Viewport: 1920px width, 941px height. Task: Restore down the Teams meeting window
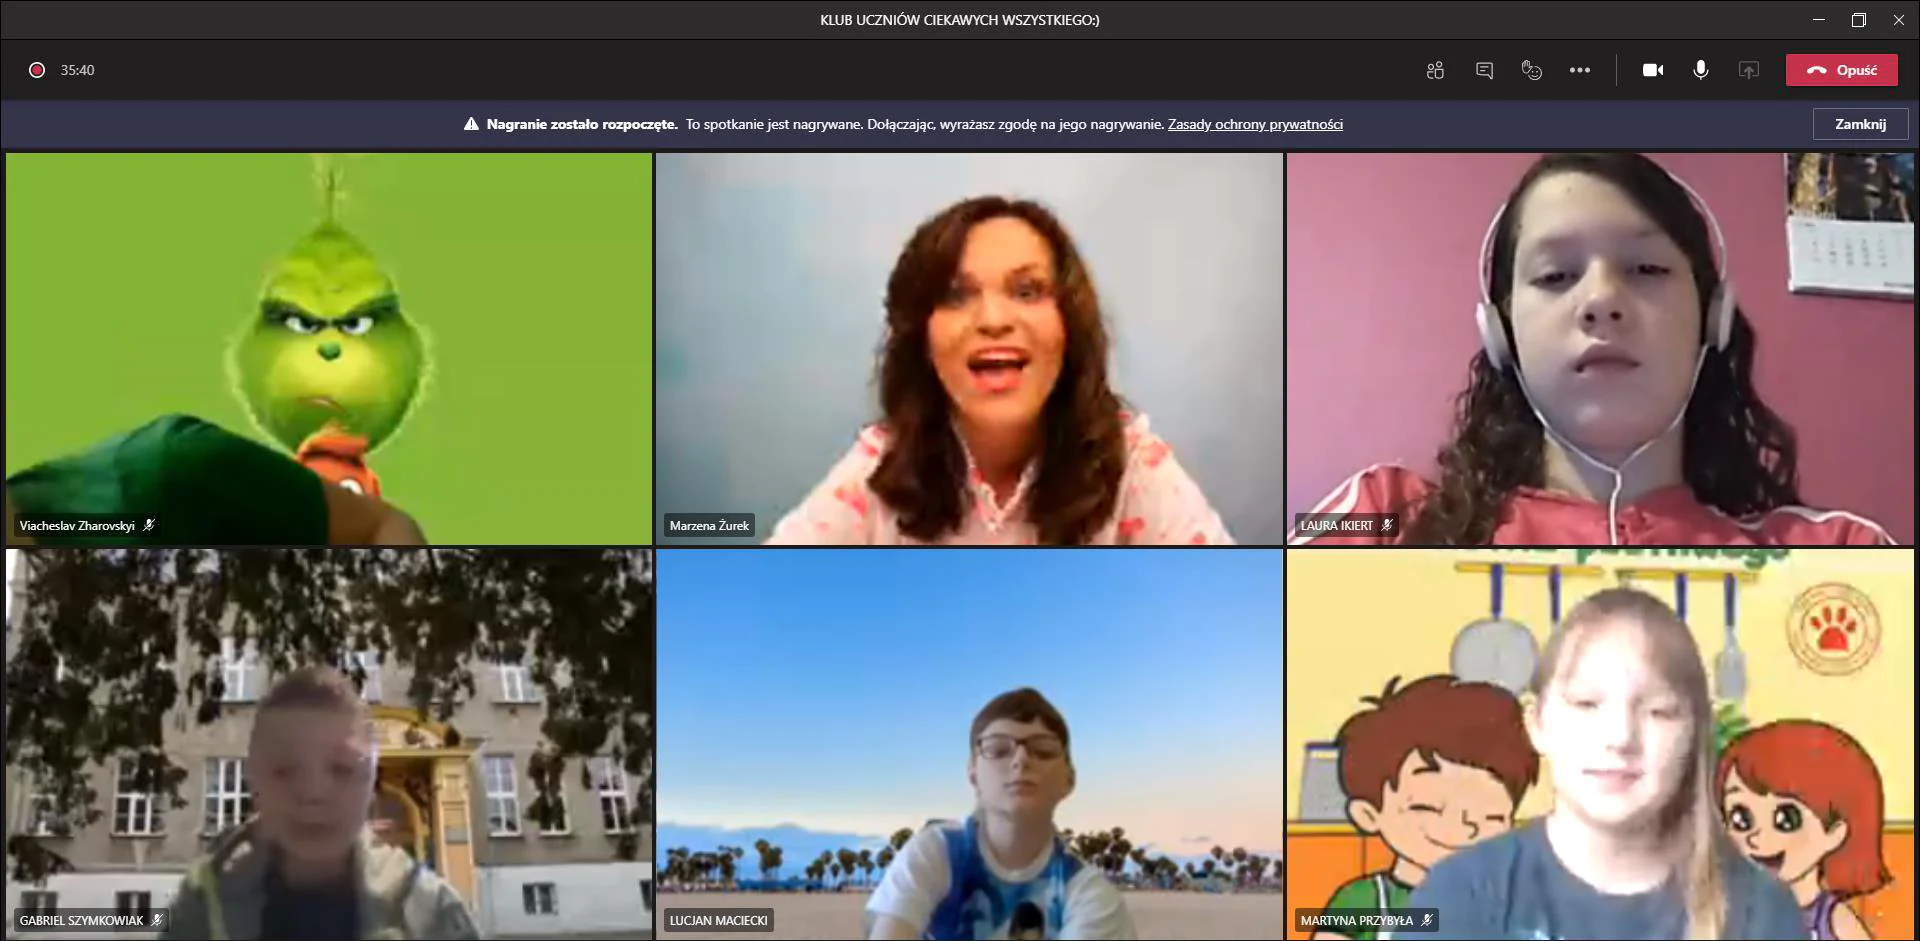pyautogui.click(x=1859, y=20)
